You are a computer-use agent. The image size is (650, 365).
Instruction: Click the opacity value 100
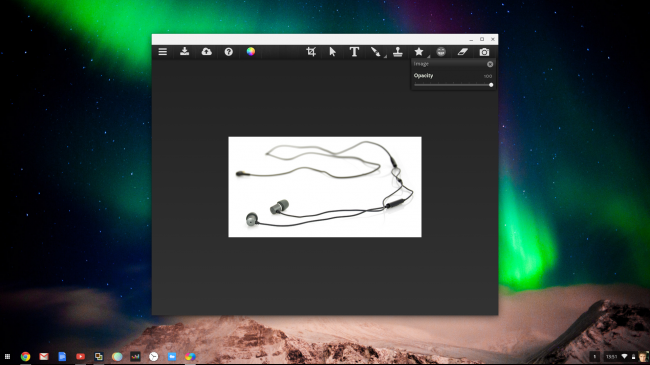click(488, 76)
